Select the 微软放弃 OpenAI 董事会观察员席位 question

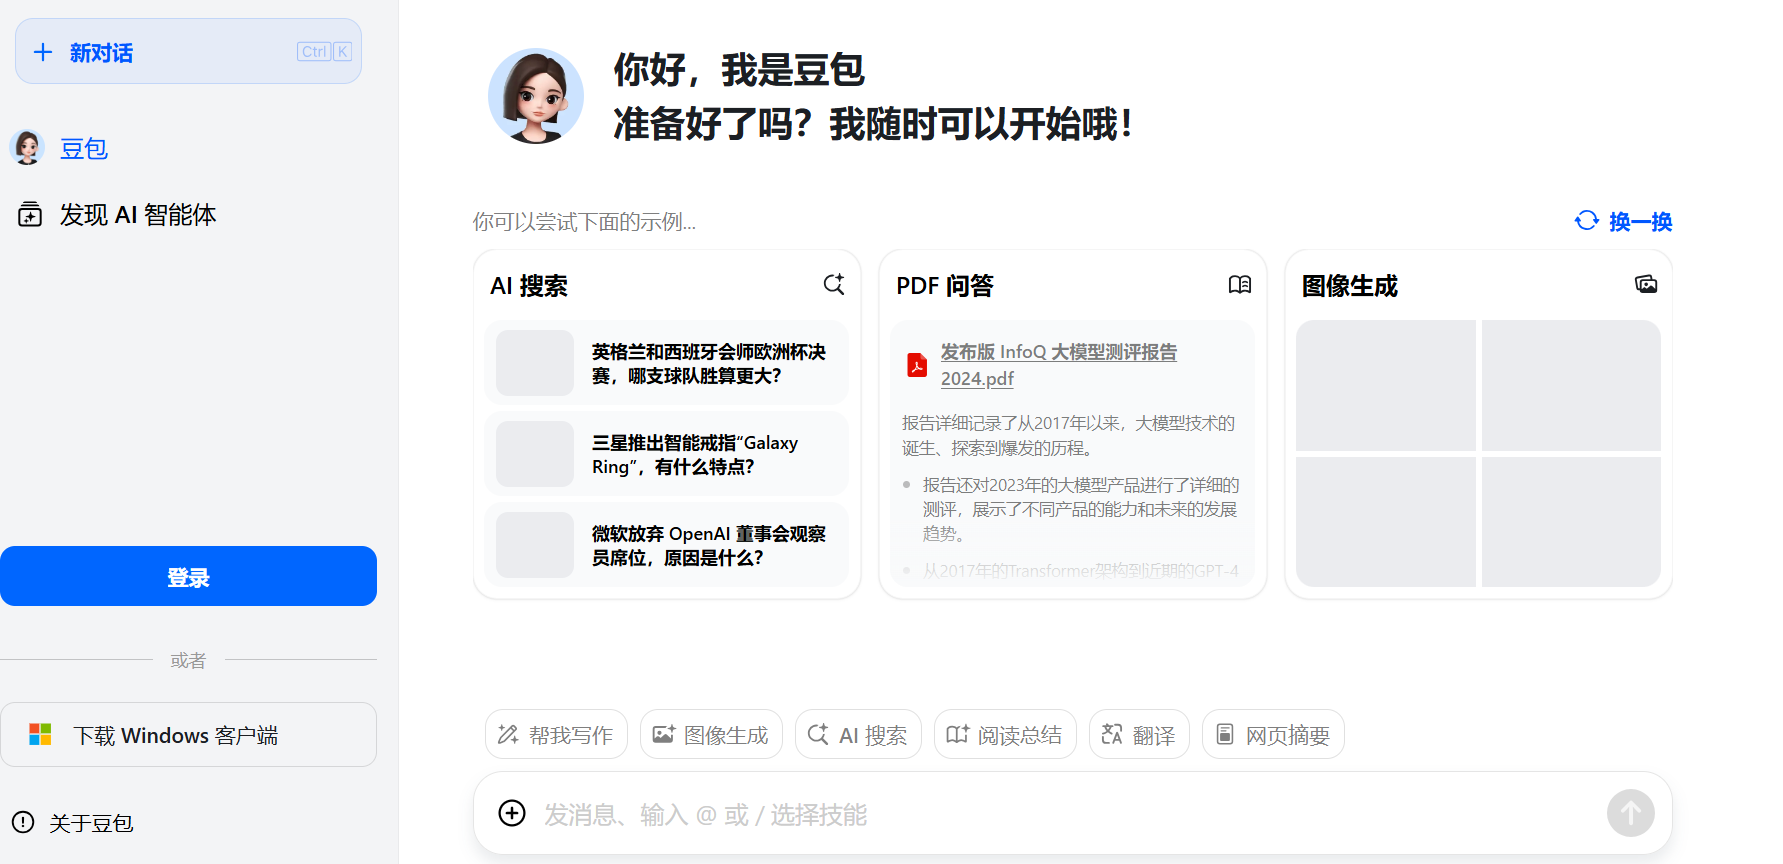coord(667,545)
